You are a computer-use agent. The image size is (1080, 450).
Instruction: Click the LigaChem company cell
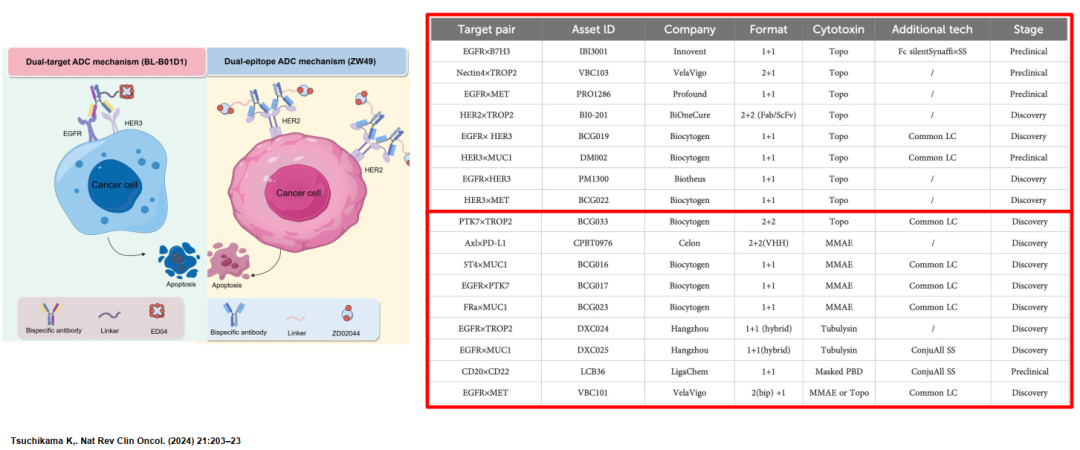tap(689, 371)
